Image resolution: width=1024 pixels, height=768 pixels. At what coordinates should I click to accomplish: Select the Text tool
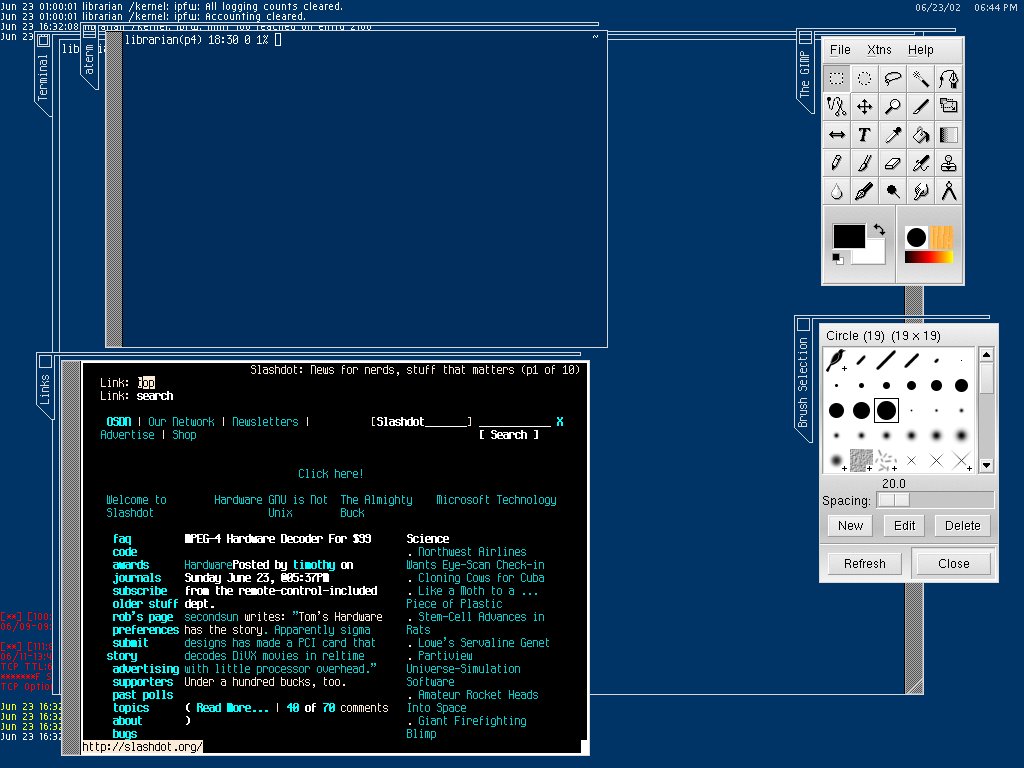865,135
